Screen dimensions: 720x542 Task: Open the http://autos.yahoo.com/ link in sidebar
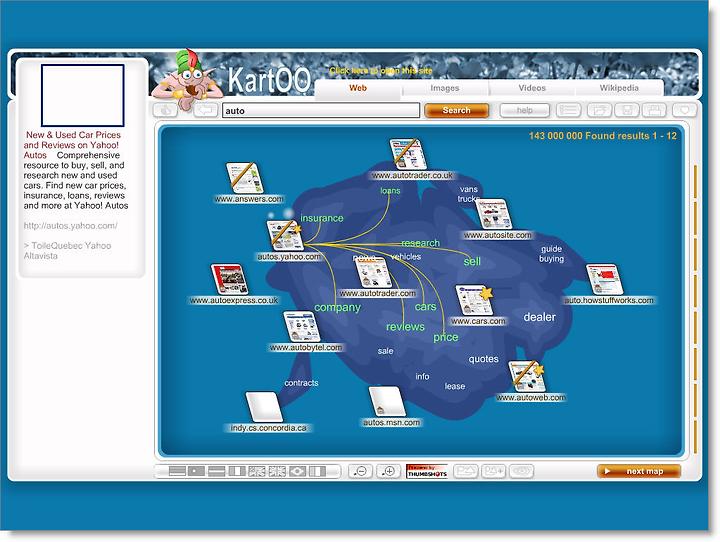pos(70,226)
